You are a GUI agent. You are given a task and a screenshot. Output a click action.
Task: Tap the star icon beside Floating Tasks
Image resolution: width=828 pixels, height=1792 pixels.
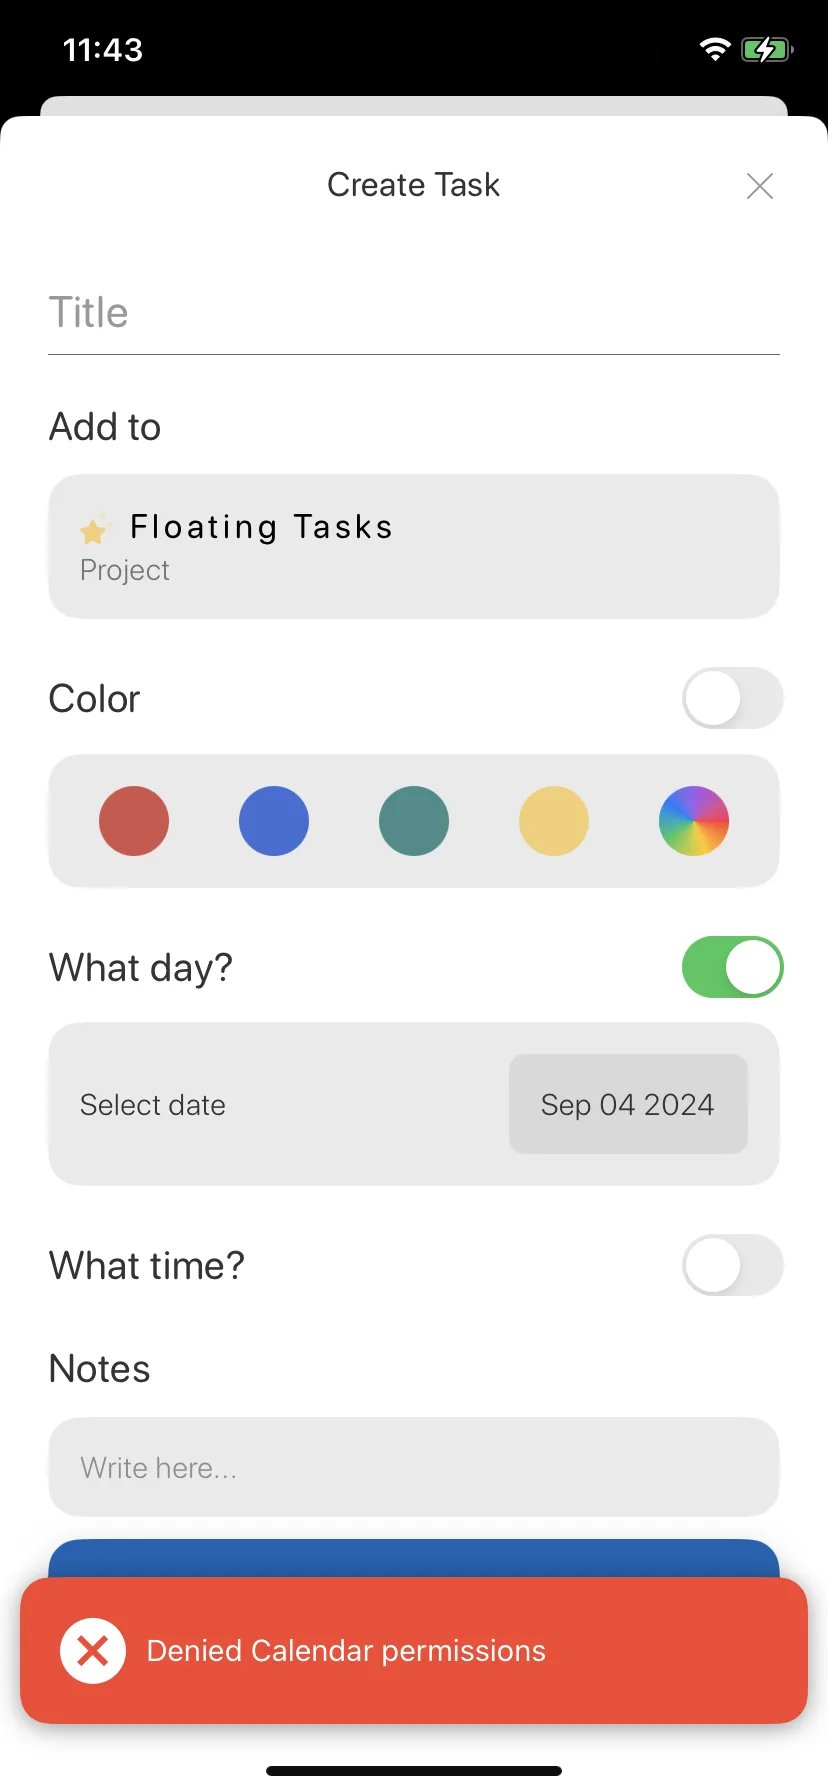(94, 529)
